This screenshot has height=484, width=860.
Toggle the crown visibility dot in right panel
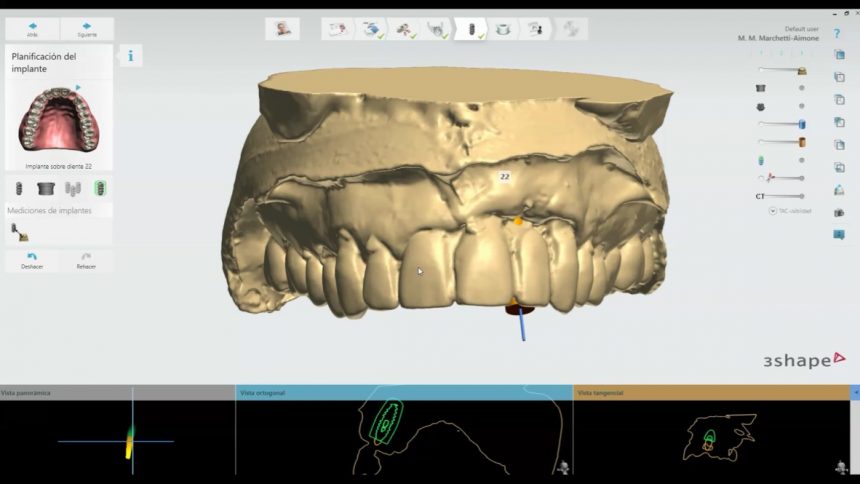[801, 88]
